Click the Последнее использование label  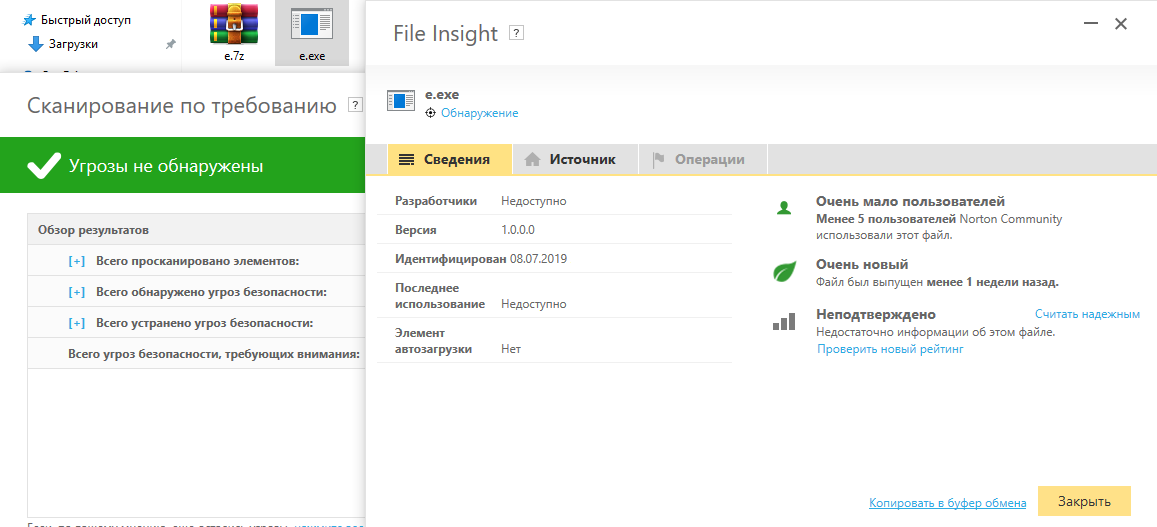pos(440,295)
